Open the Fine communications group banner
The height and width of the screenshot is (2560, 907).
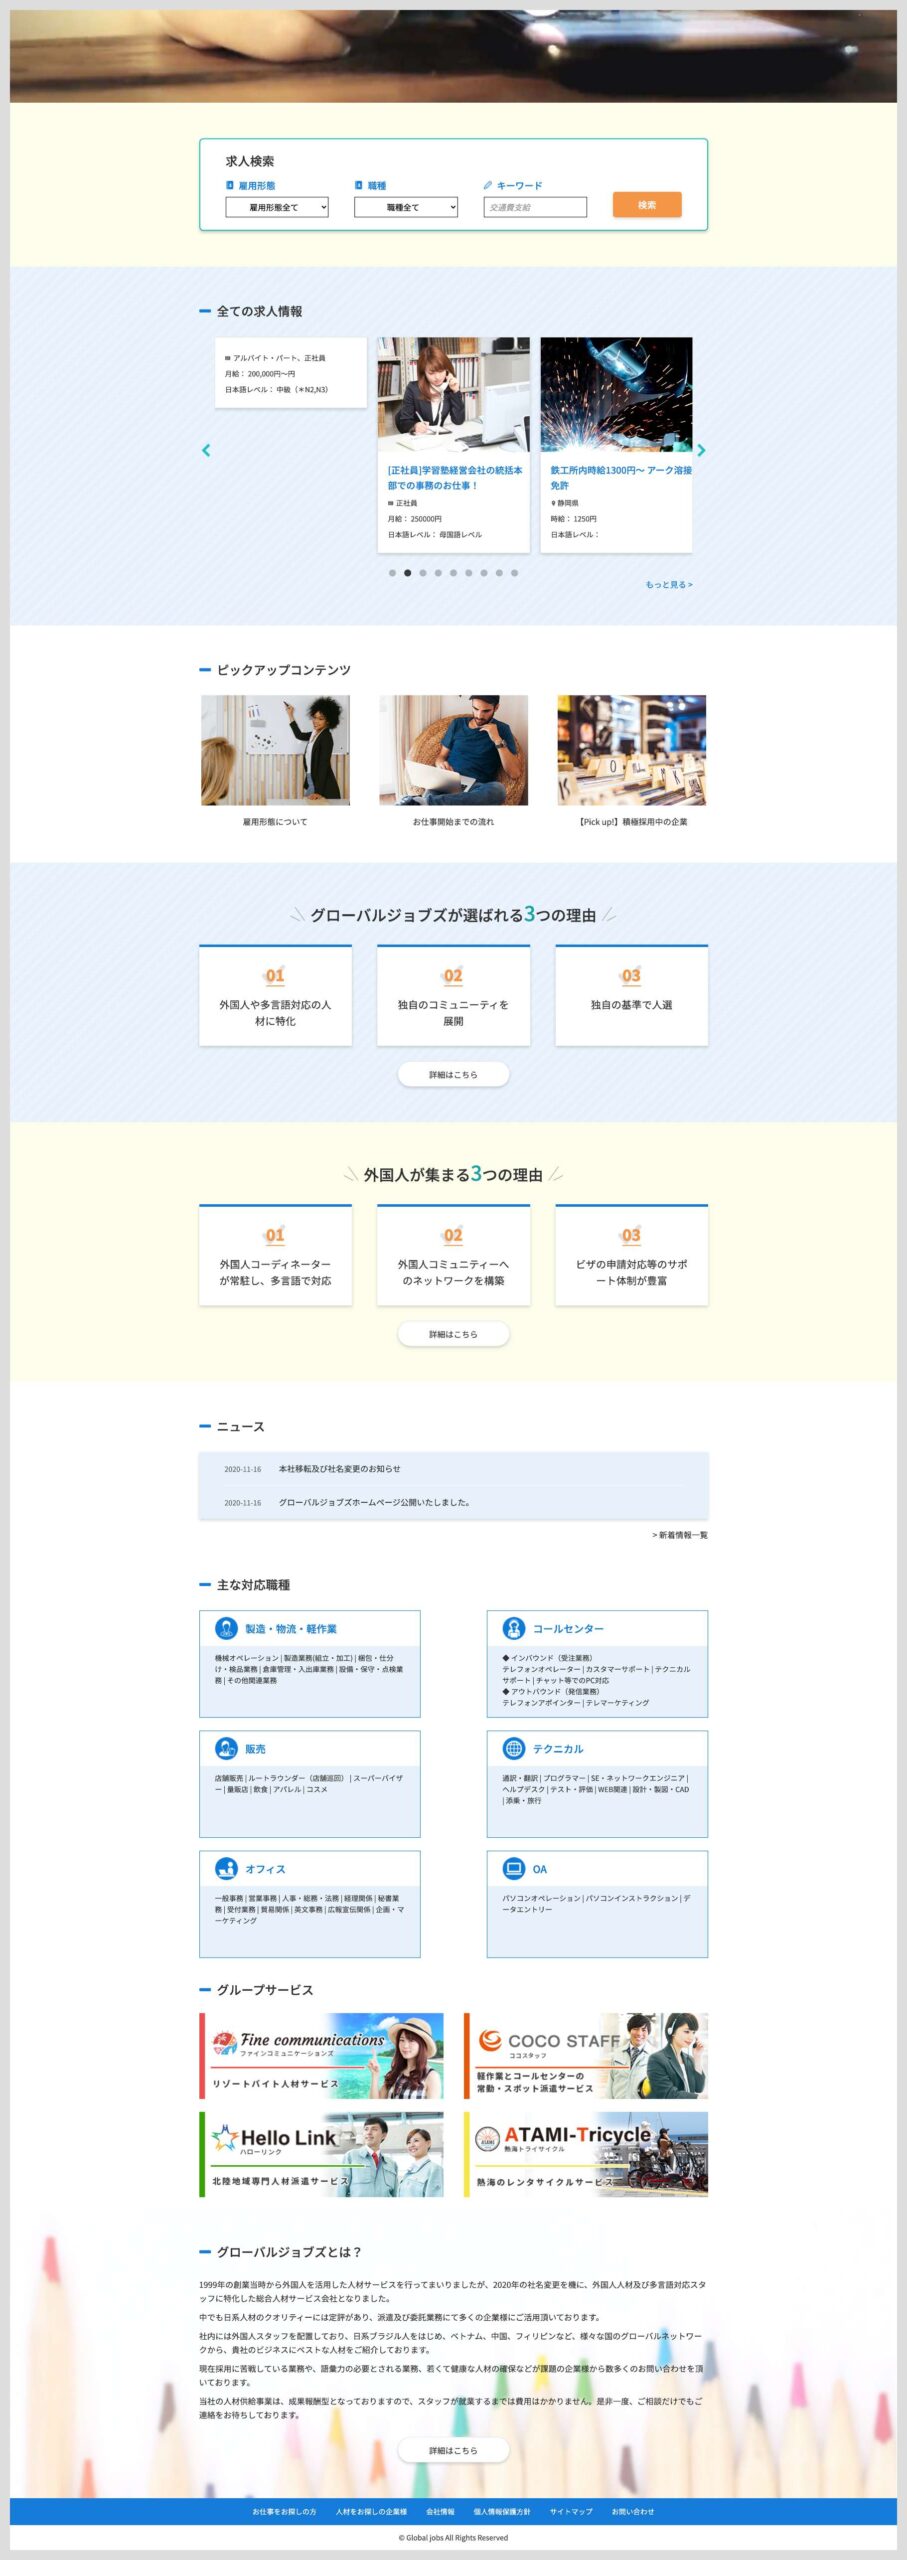click(x=321, y=2055)
